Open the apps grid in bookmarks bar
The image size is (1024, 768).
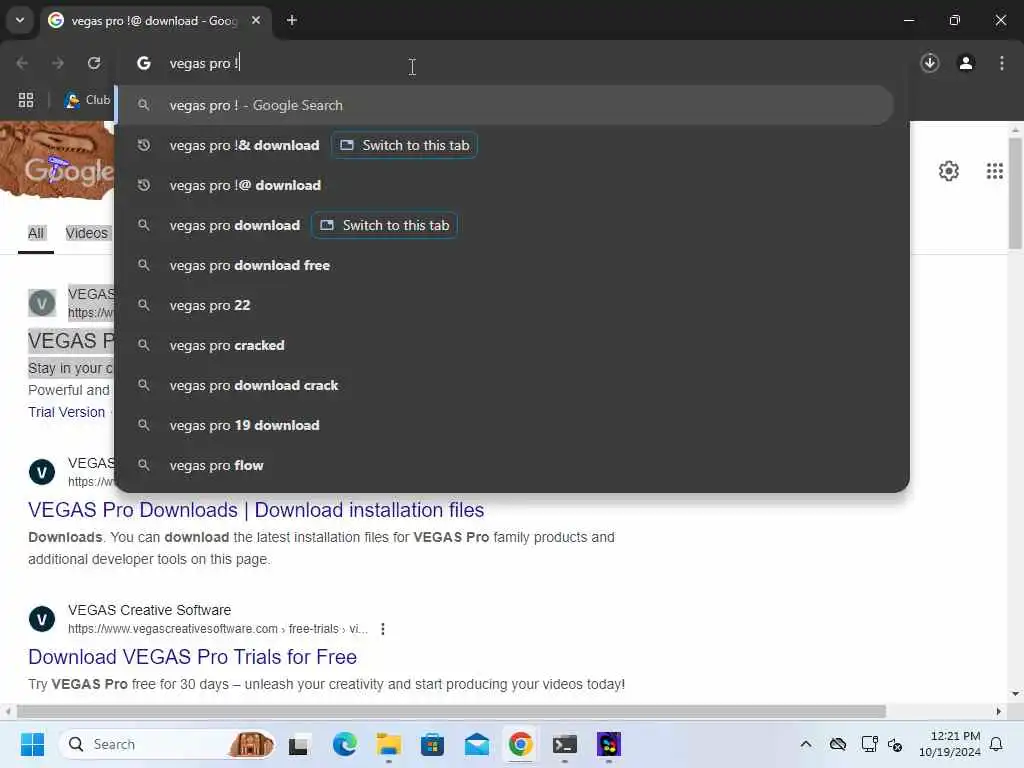[x=26, y=100]
